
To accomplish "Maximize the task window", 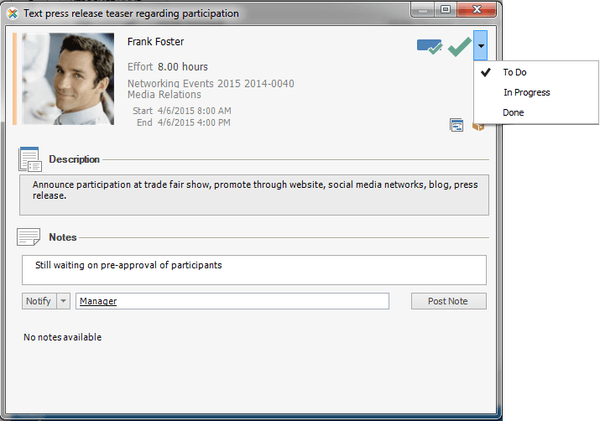I will click(445, 10).
